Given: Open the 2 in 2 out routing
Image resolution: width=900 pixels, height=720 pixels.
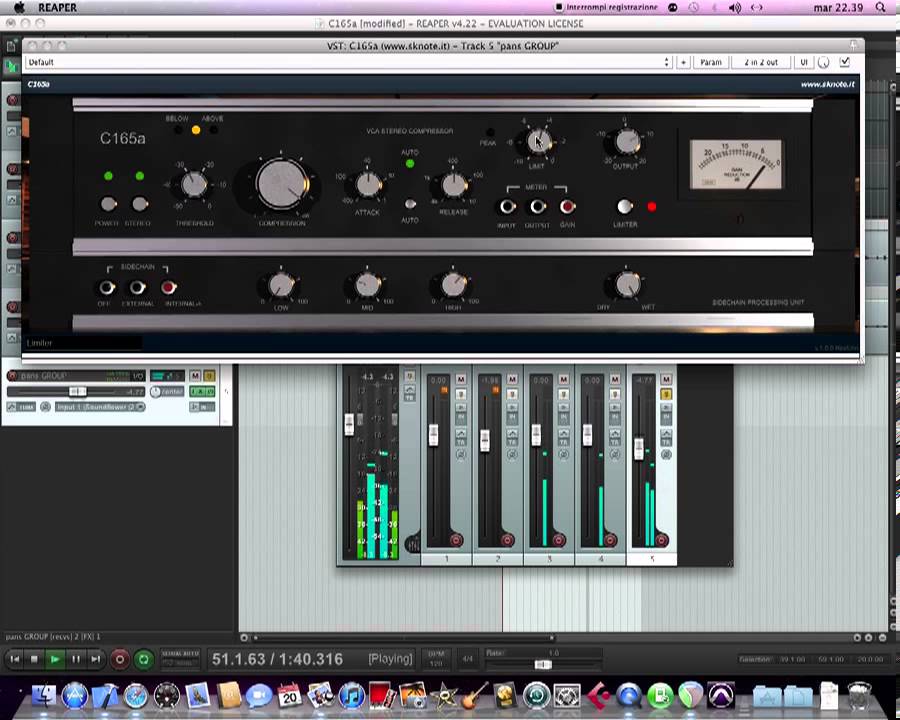Looking at the screenshot, I should pyautogui.click(x=761, y=62).
